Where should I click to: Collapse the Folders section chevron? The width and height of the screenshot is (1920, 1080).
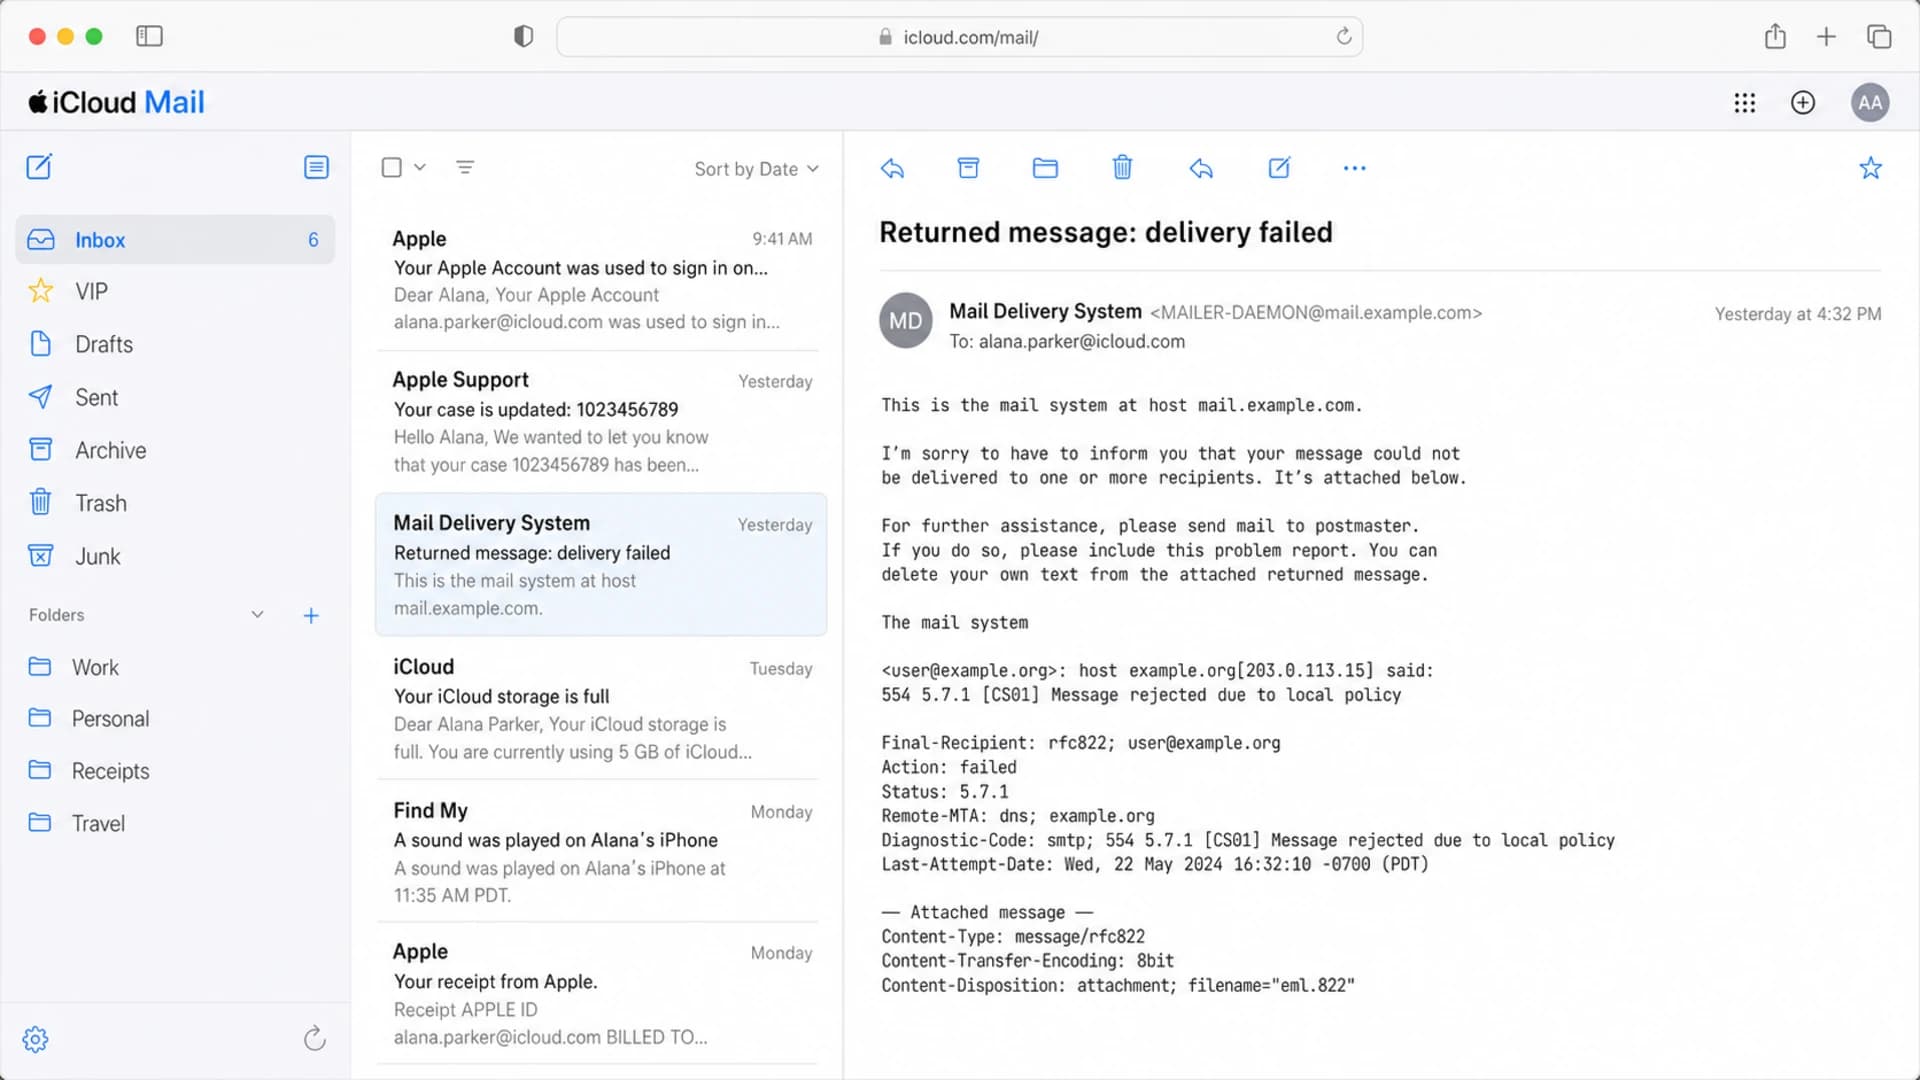click(257, 615)
